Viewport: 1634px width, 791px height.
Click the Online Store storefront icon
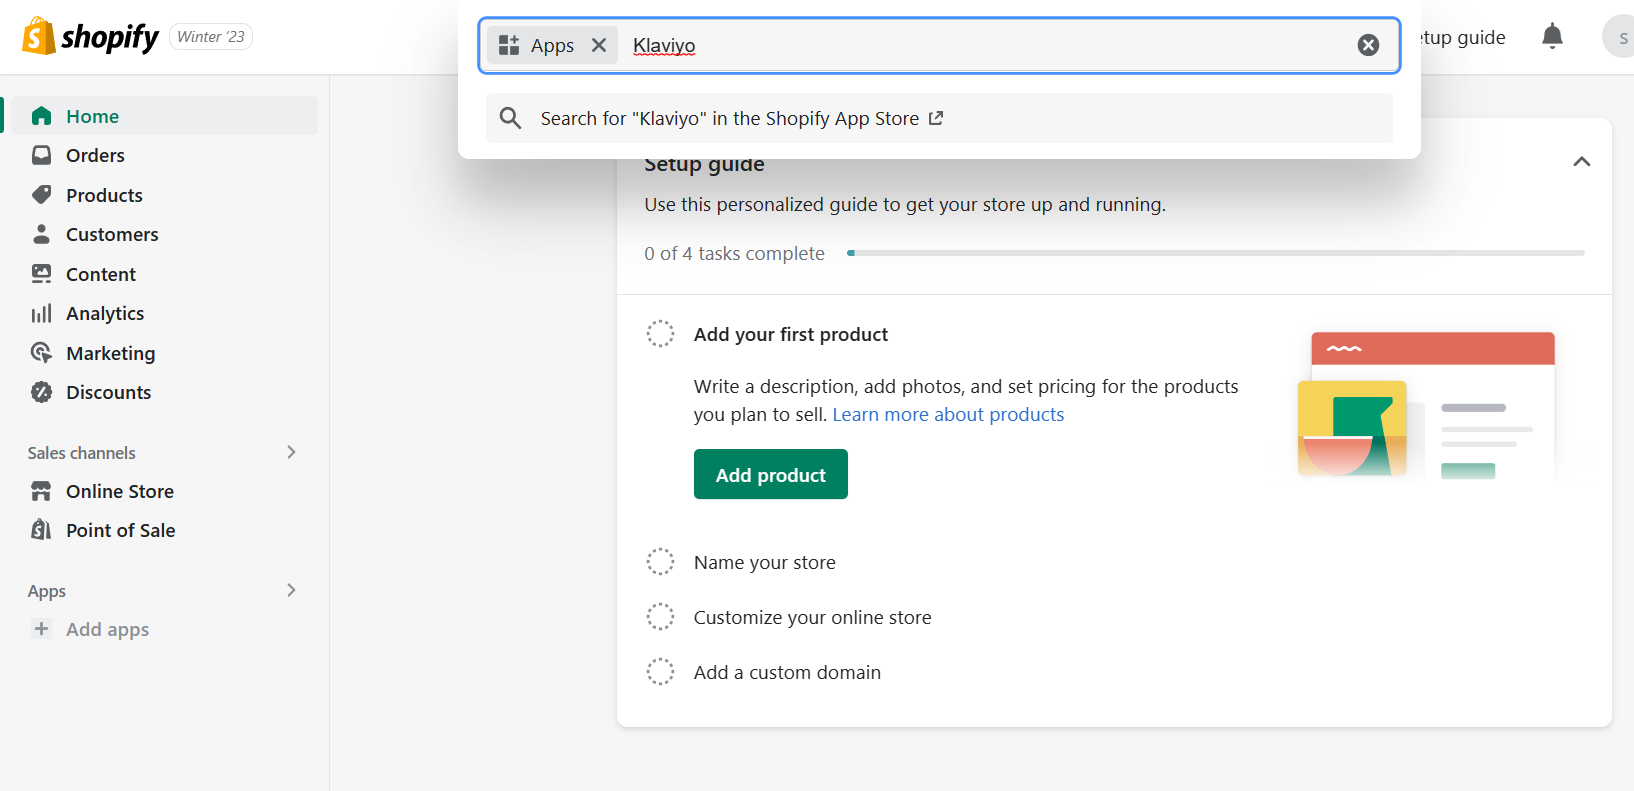(x=41, y=491)
